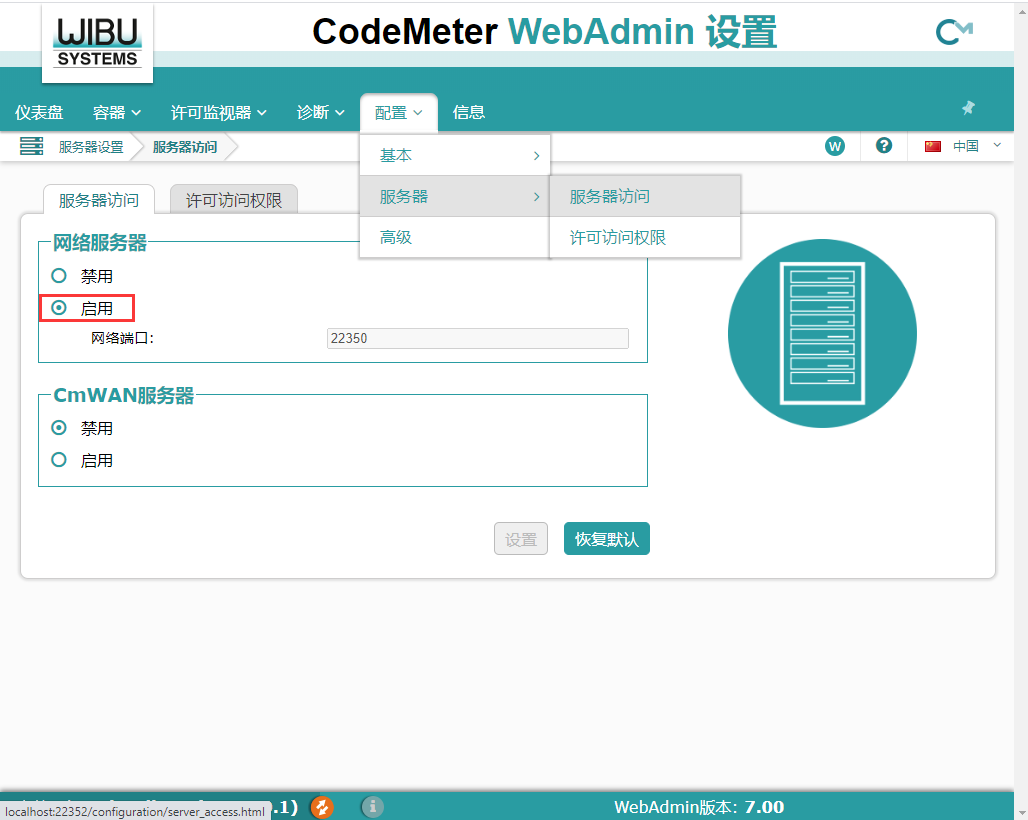The width and height of the screenshot is (1028, 820).
Task: Open the 仪表盘 menu item
Action: point(39,113)
